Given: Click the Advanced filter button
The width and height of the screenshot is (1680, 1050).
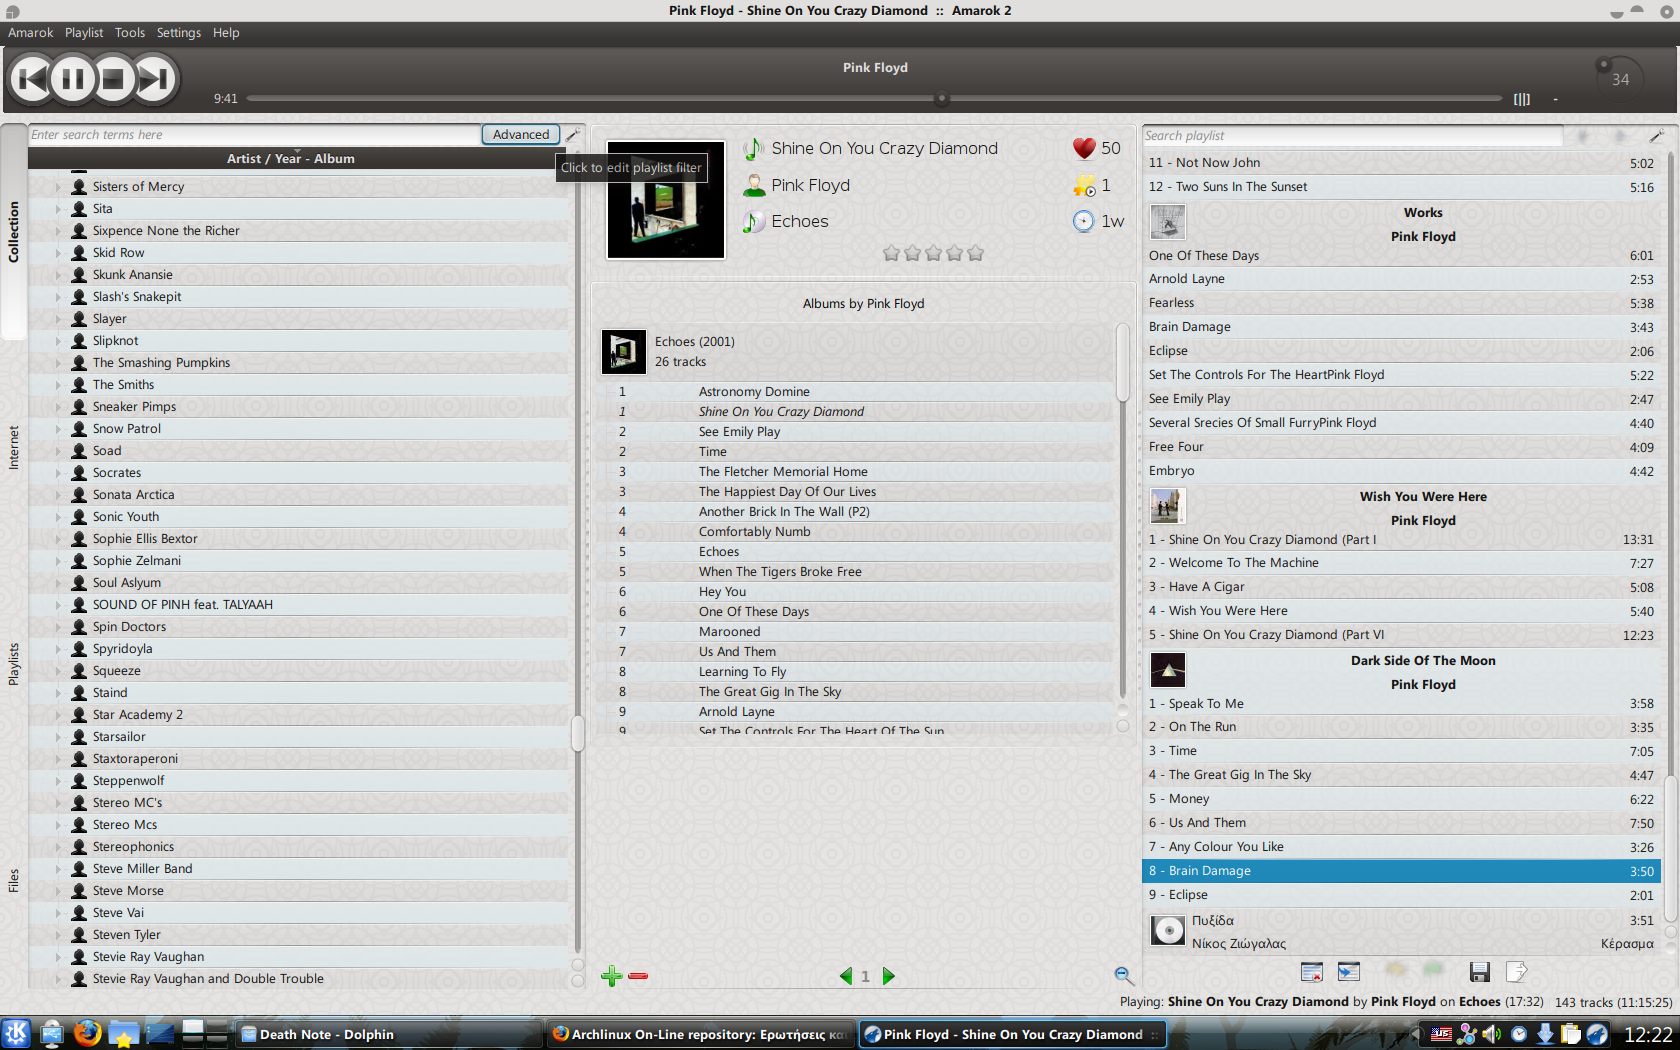Looking at the screenshot, I should [520, 134].
